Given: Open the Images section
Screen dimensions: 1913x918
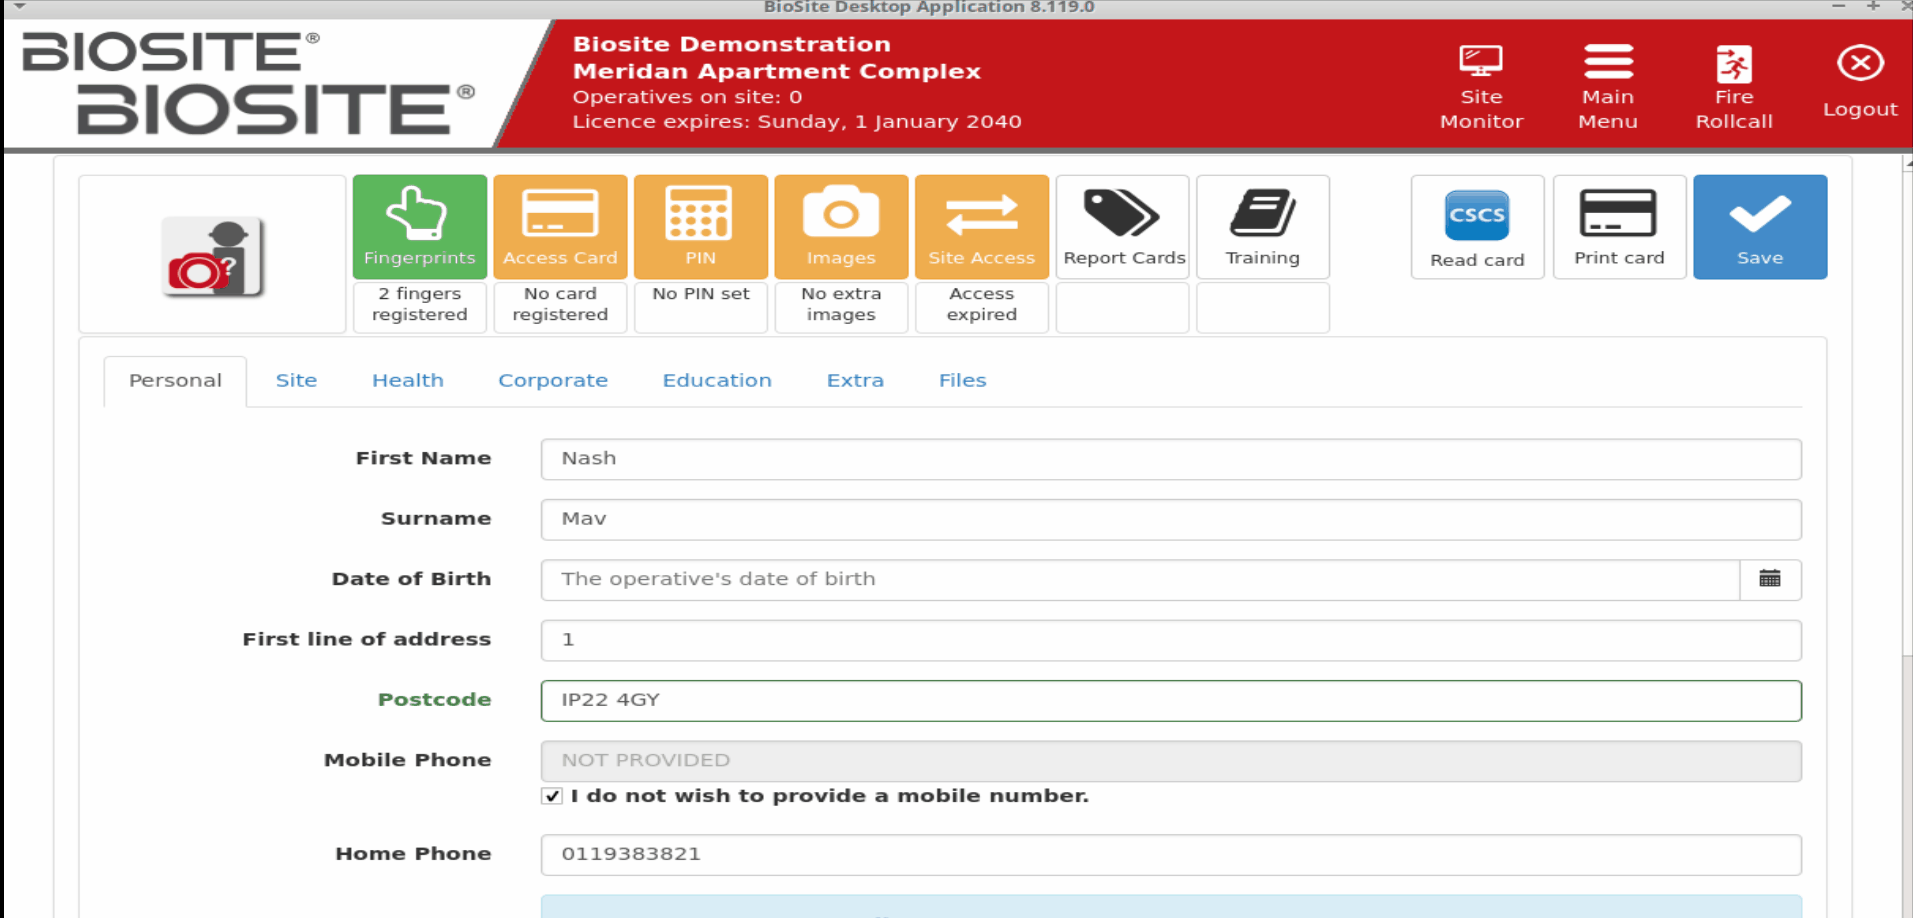Looking at the screenshot, I should click(x=841, y=227).
